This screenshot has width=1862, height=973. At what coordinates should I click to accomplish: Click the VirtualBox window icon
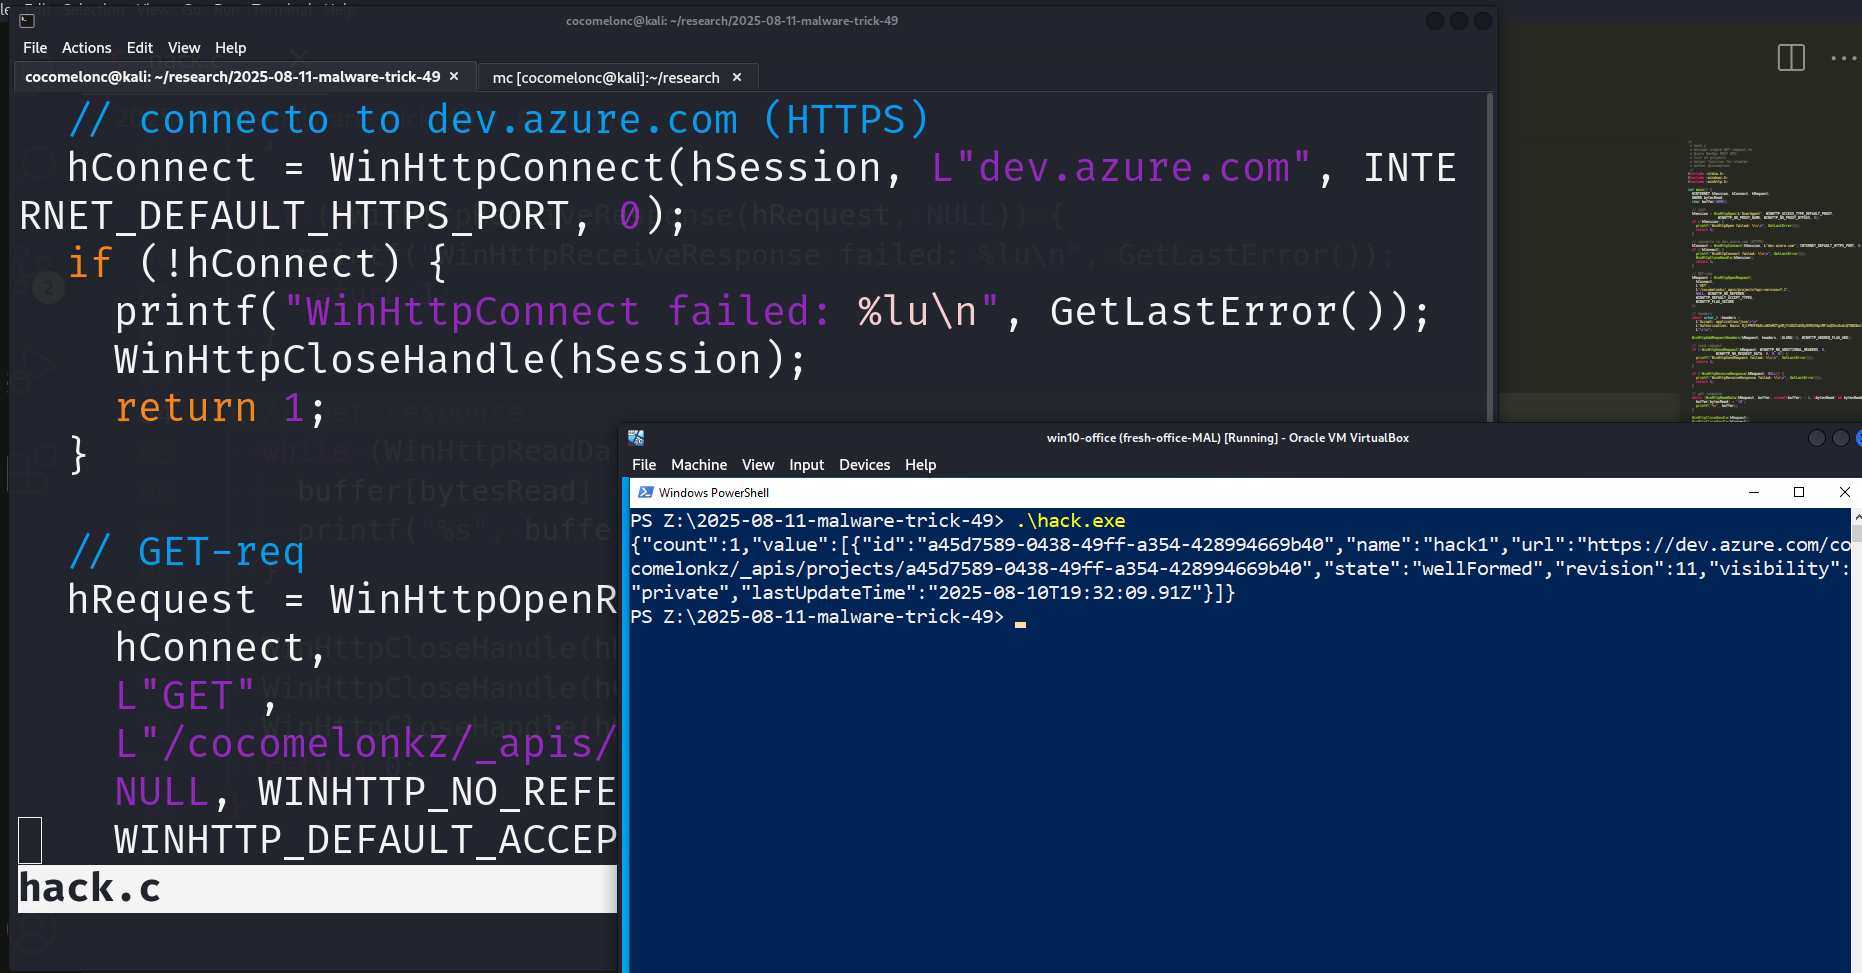(x=636, y=438)
